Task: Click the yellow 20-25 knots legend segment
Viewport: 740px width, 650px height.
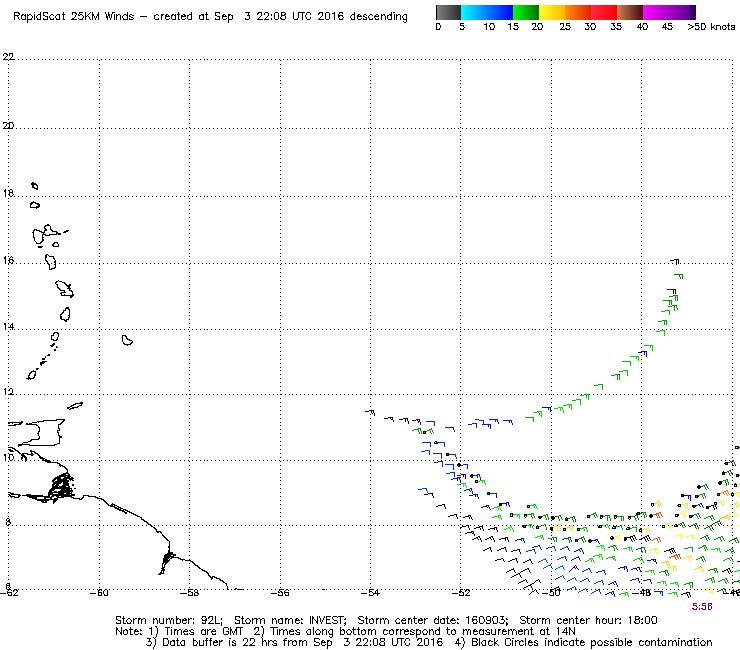Action: pyautogui.click(x=552, y=12)
